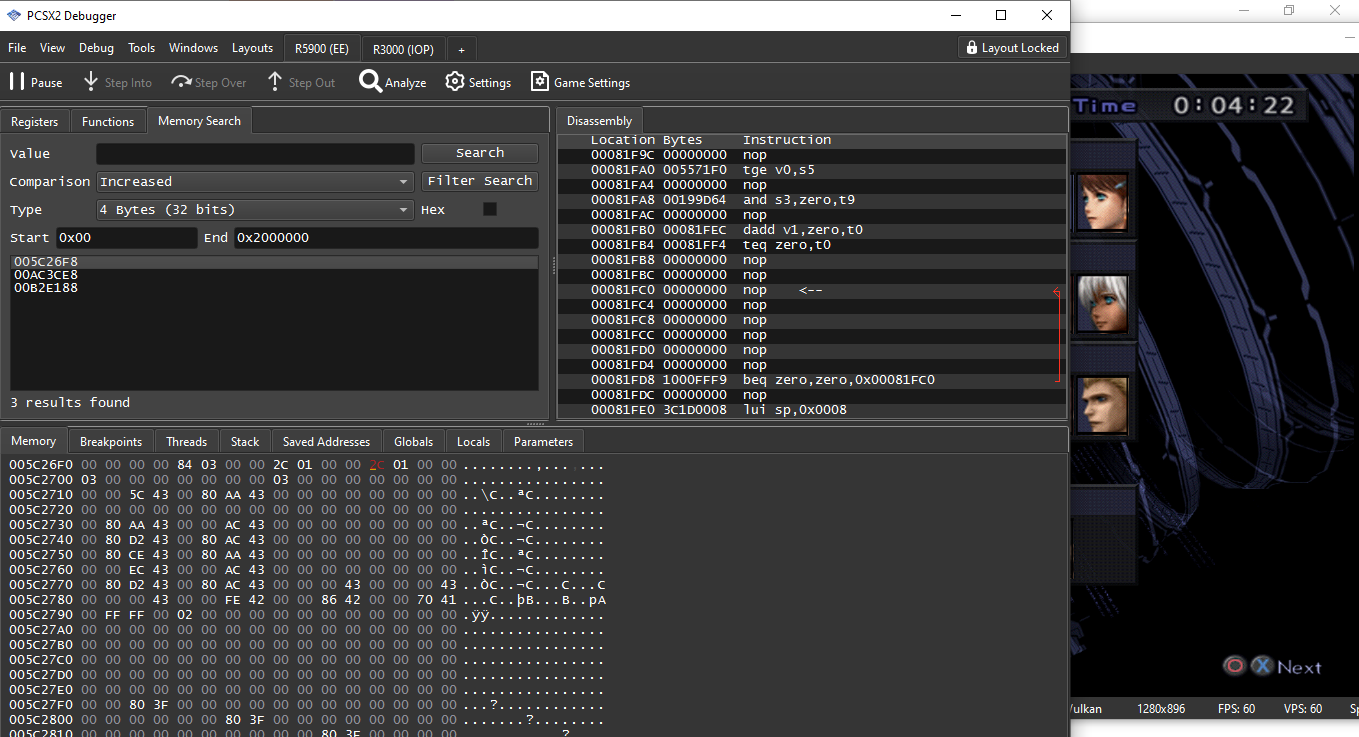Open the Debug menu
This screenshot has width=1359, height=737.
point(96,48)
